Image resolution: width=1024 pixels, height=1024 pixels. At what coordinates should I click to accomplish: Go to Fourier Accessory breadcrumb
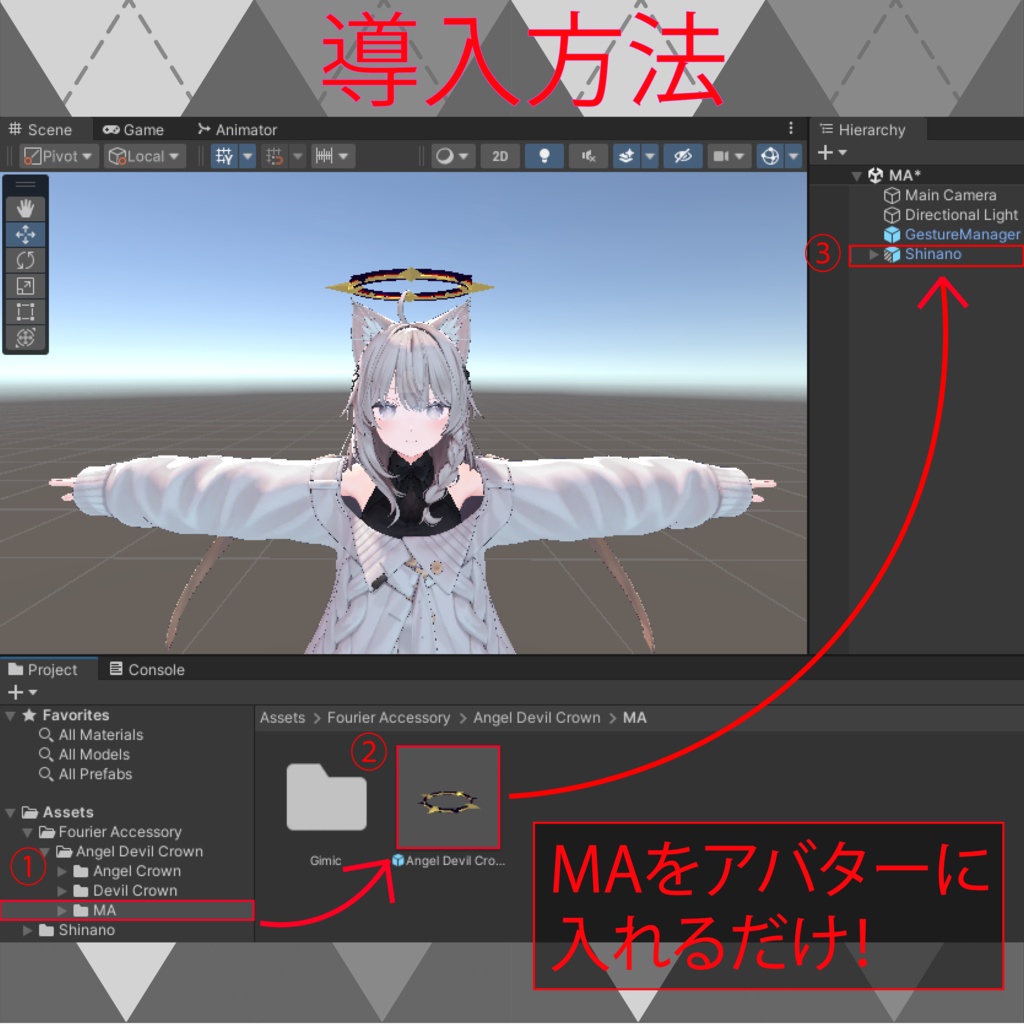click(x=389, y=718)
